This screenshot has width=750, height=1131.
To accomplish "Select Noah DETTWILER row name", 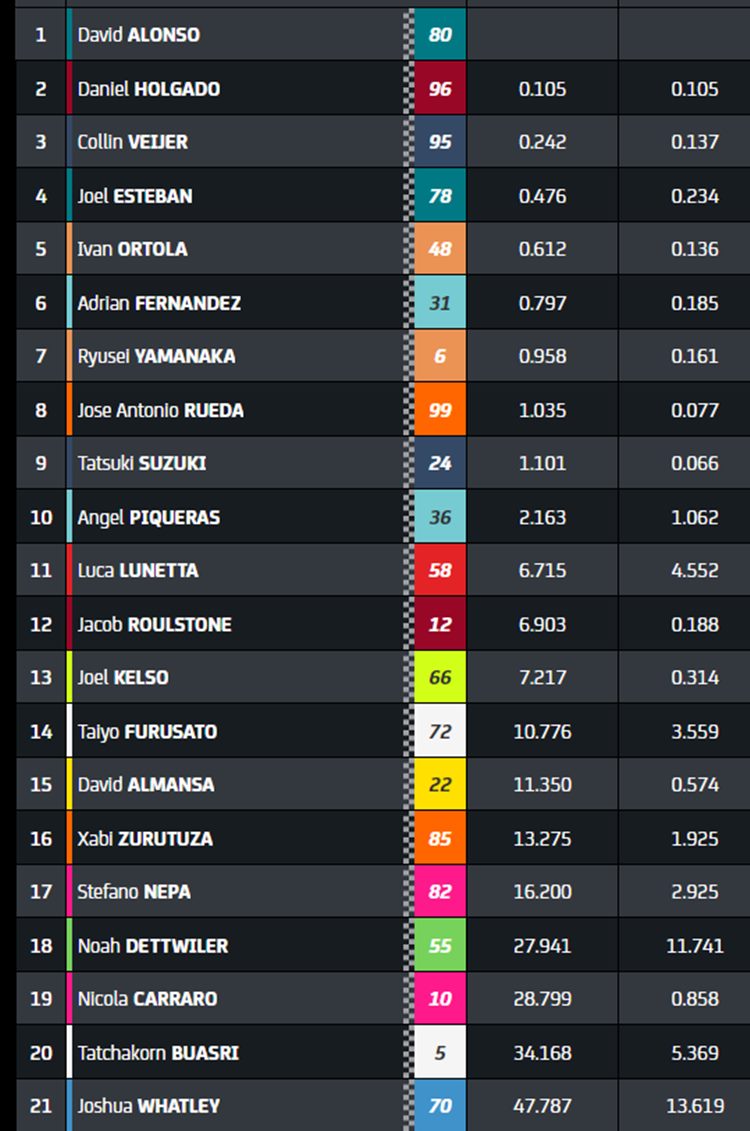I will 152,946.
